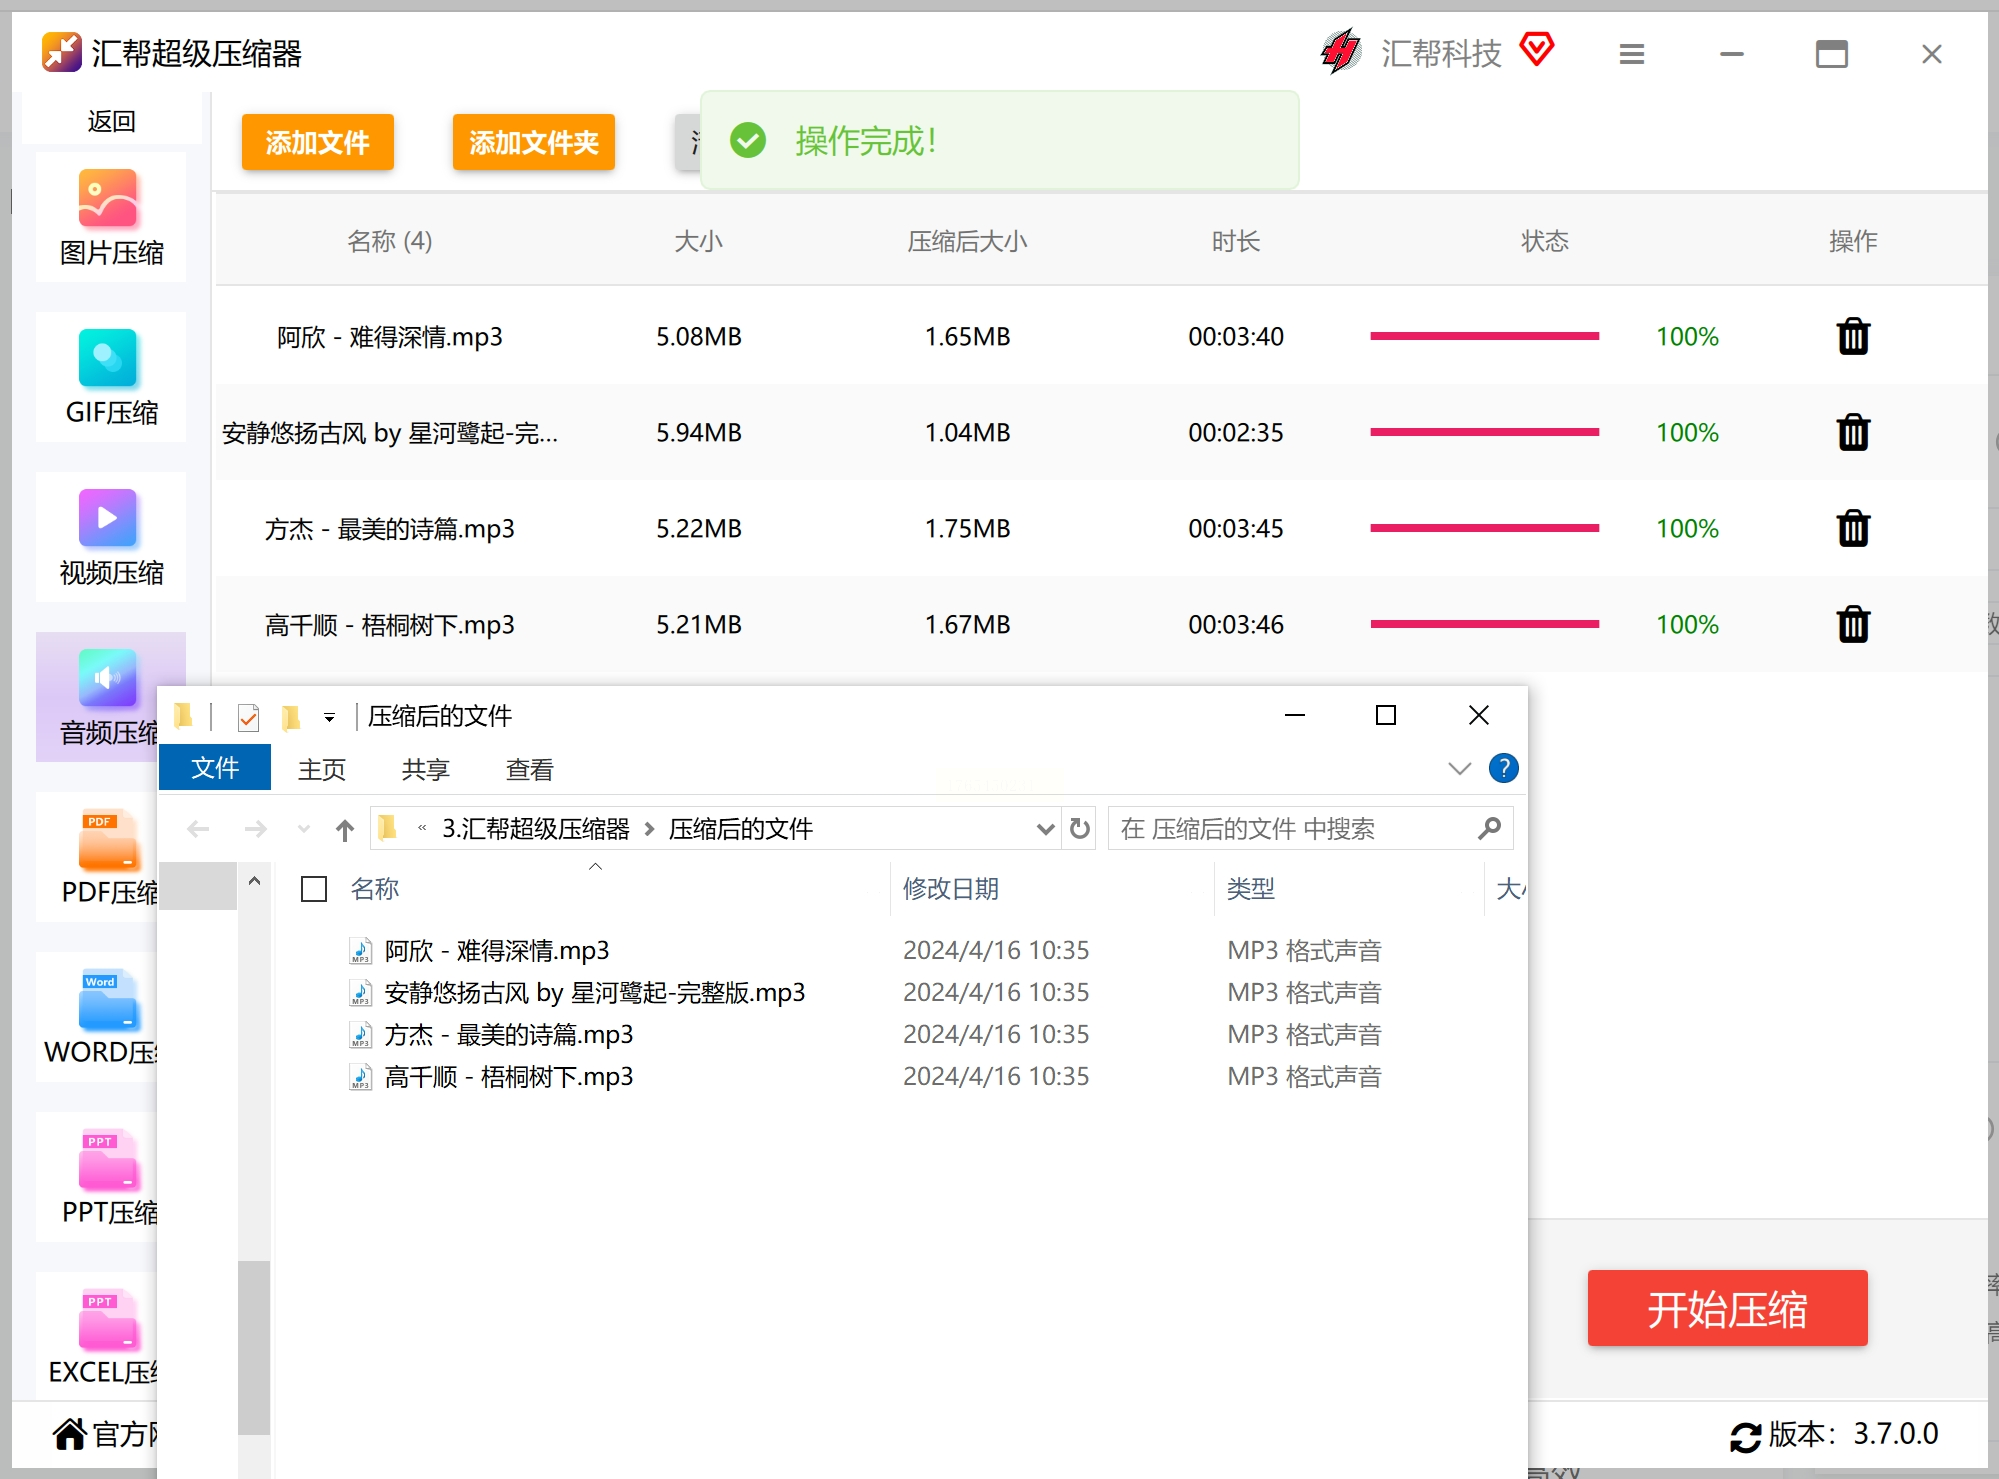Open the 文件 menu in Explorer
This screenshot has height=1479, width=1999.
coord(215,768)
